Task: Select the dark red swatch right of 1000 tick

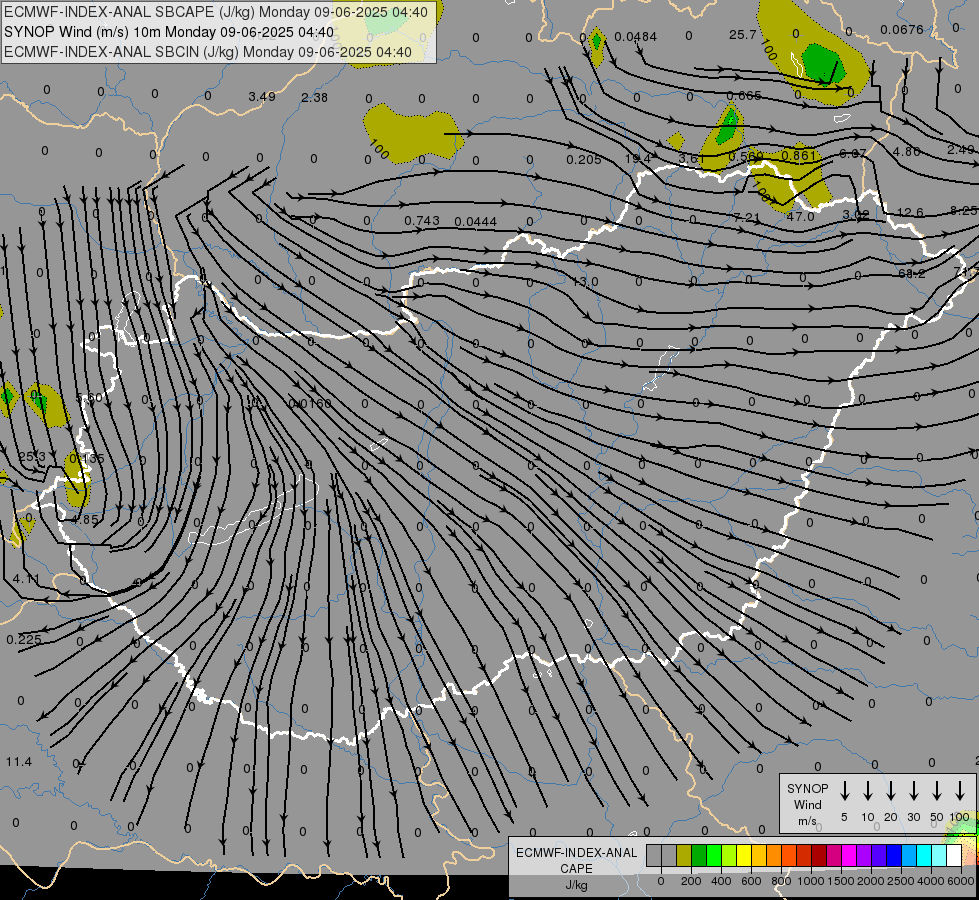Action: point(819,855)
